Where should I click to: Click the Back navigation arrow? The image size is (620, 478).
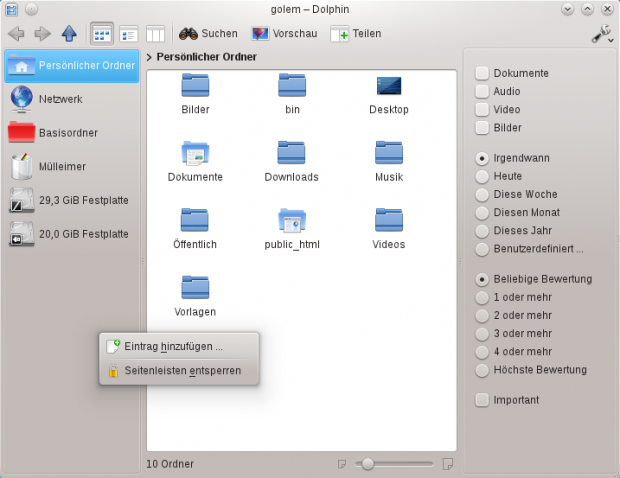tap(16, 33)
